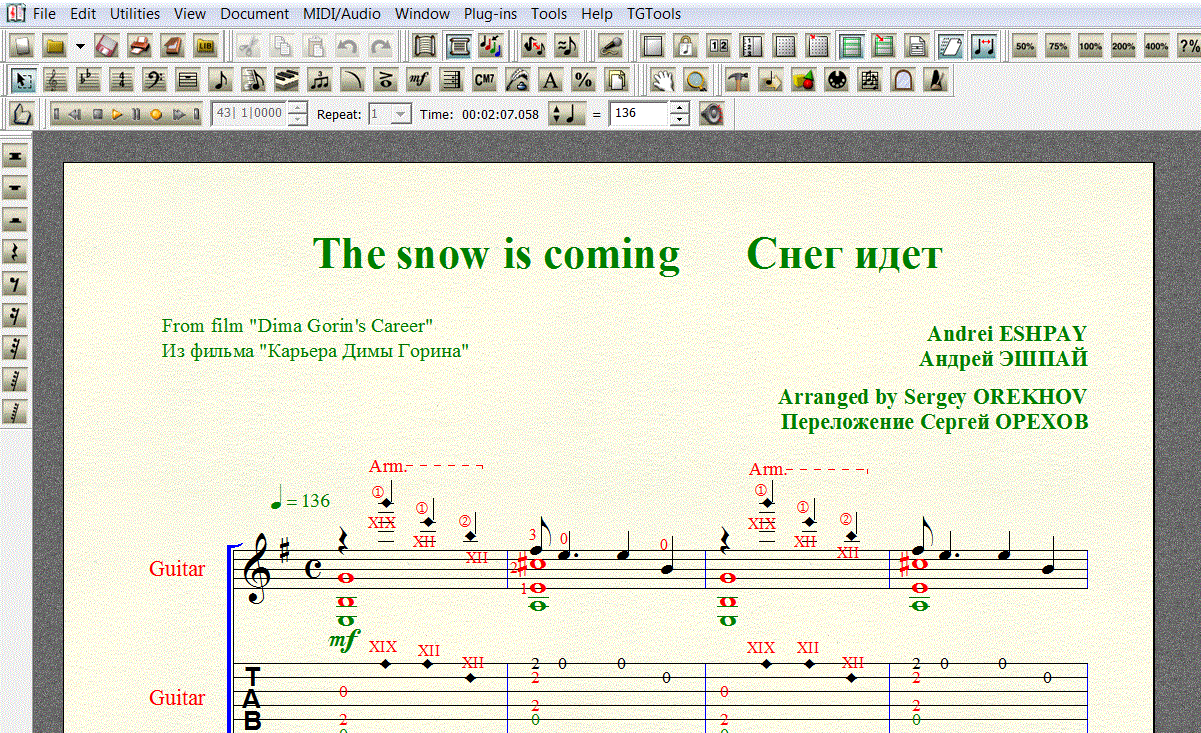Viewport: 1201px width, 733px height.
Task: Open the Plug-ins menu
Action: pos(490,14)
